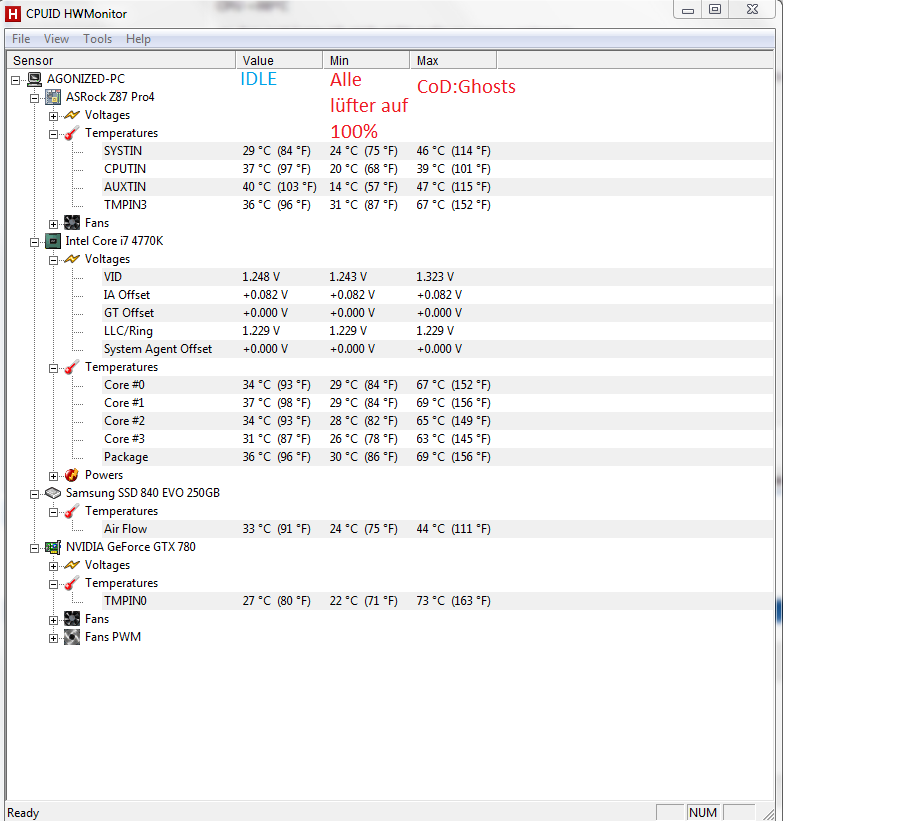Screen dimensions: 912x823
Task: Collapse the ASRock Z87 Pro4 node
Action: (x=34, y=98)
